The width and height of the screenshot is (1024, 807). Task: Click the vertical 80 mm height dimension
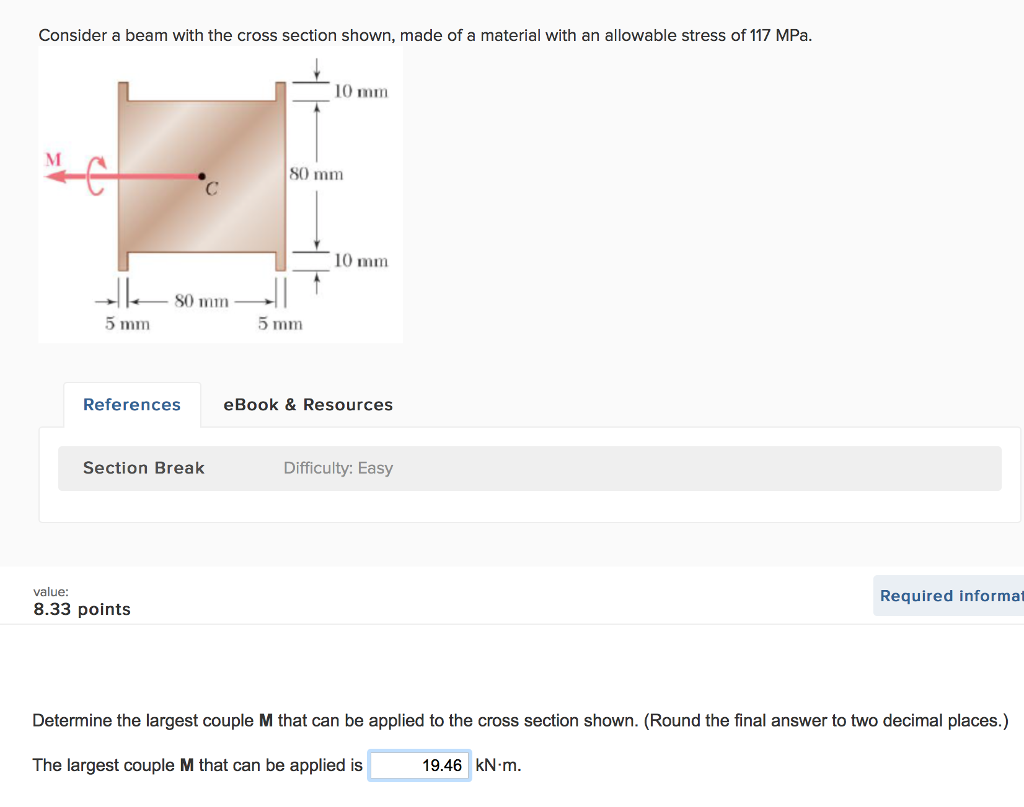pyautogui.click(x=316, y=175)
